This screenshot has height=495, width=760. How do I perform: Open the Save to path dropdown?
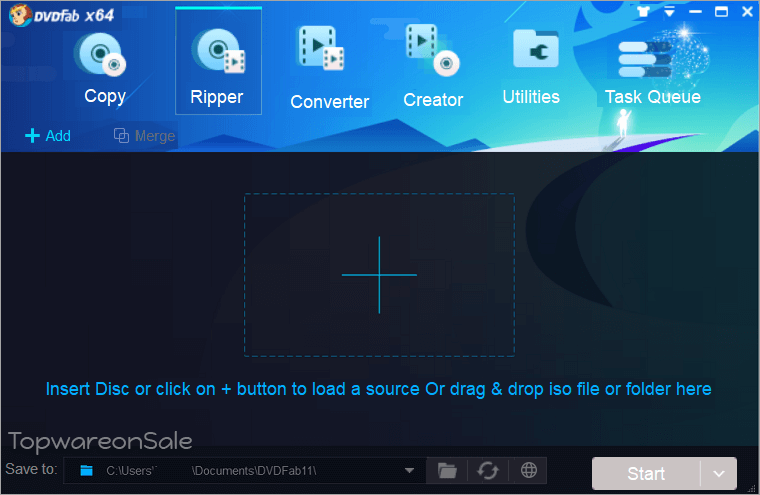point(409,470)
